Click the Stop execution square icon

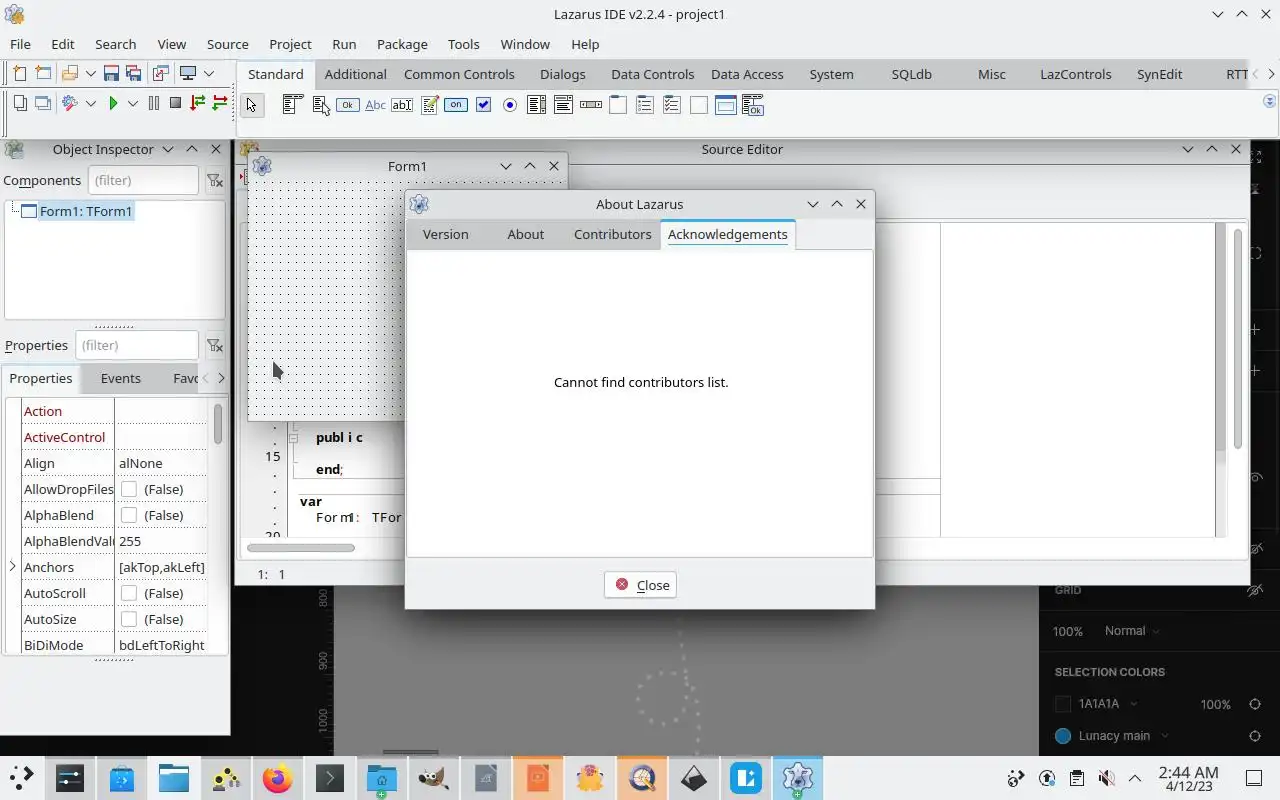pyautogui.click(x=175, y=103)
